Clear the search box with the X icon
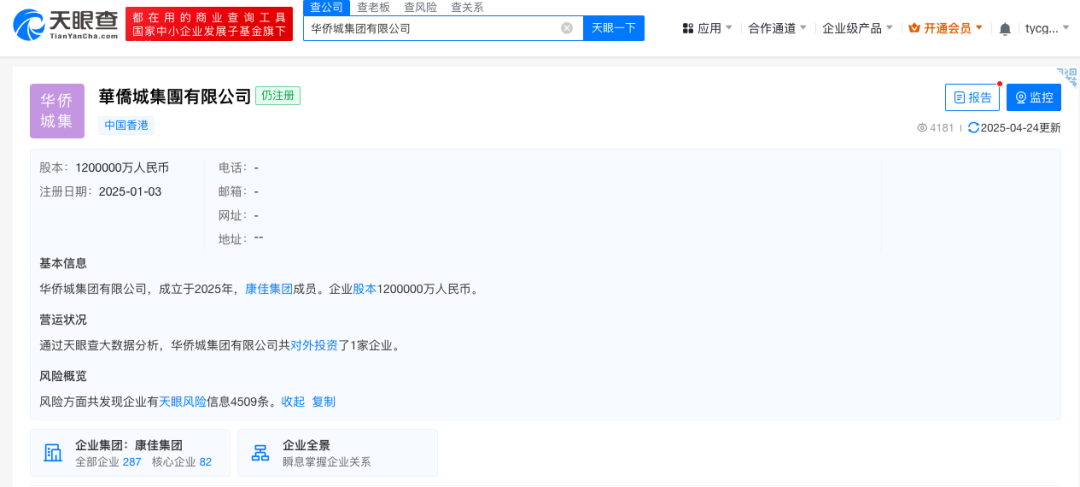The height and width of the screenshot is (487, 1080). pyautogui.click(x=567, y=28)
